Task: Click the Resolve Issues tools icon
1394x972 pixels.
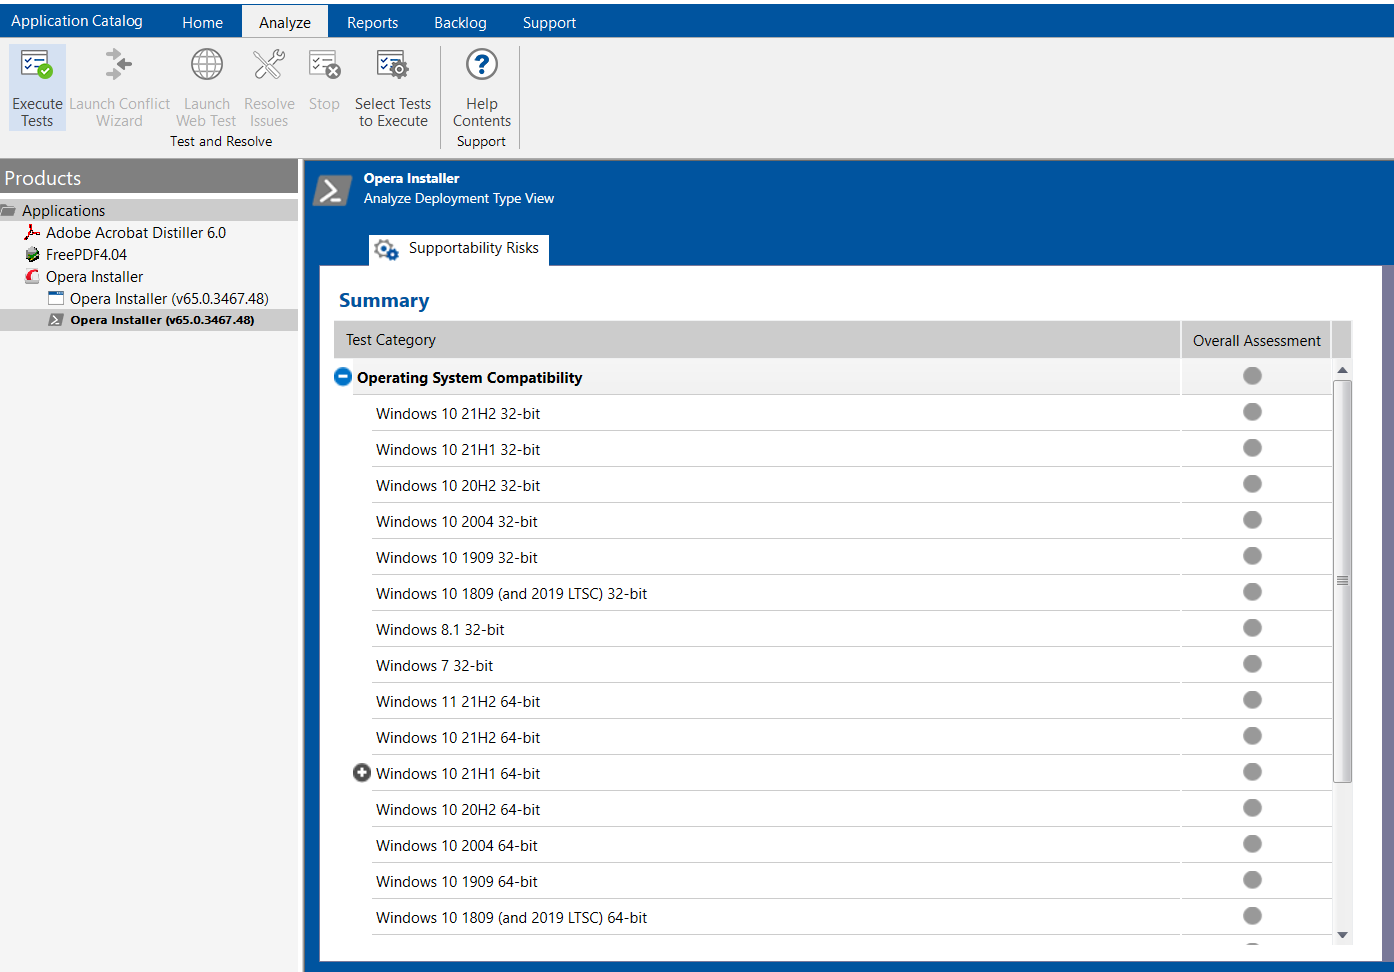Action: [x=269, y=67]
